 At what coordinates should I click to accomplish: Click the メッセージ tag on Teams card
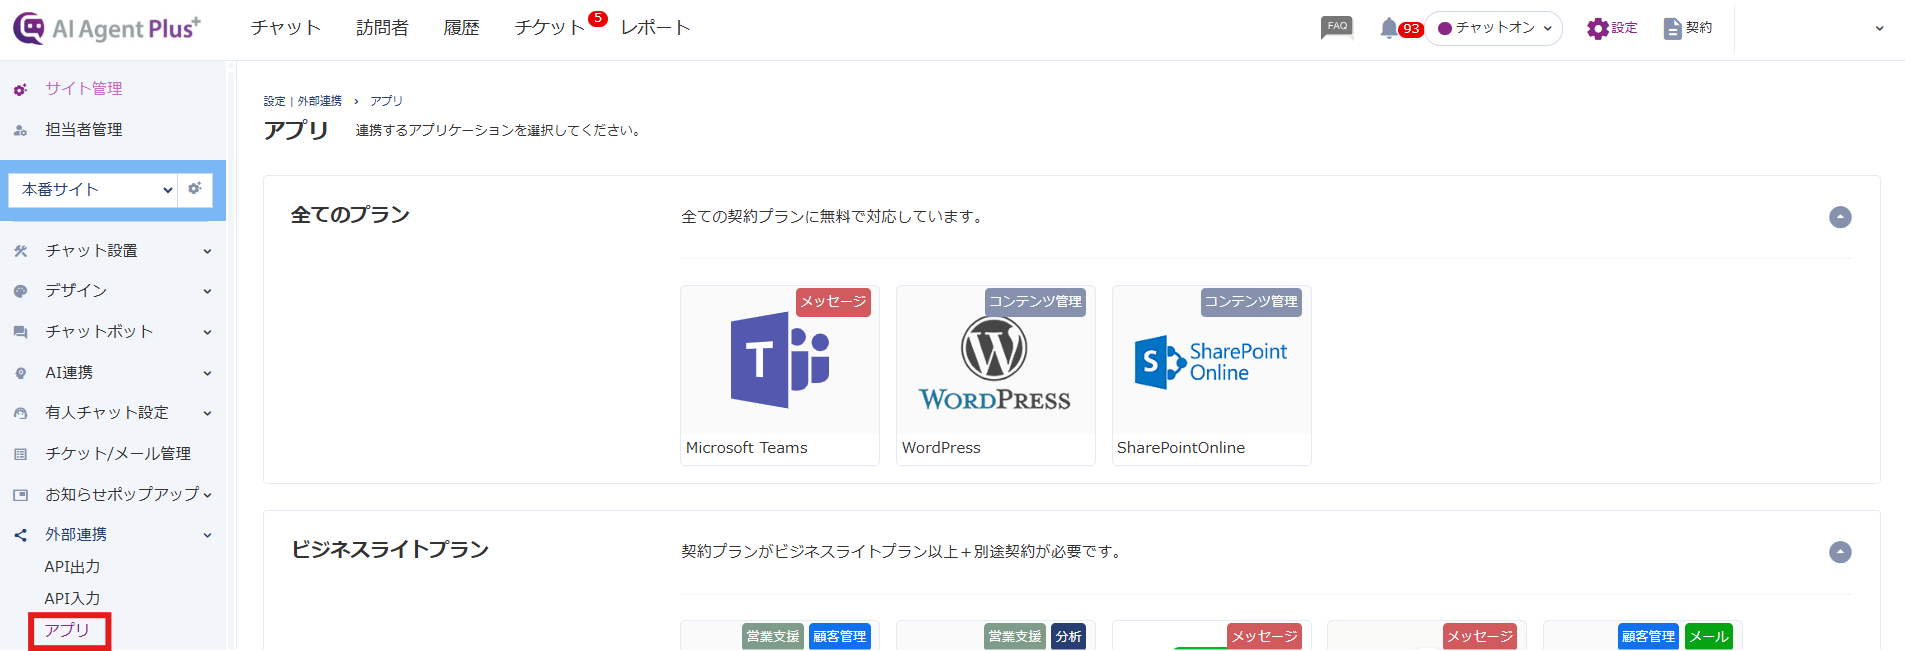pos(833,302)
